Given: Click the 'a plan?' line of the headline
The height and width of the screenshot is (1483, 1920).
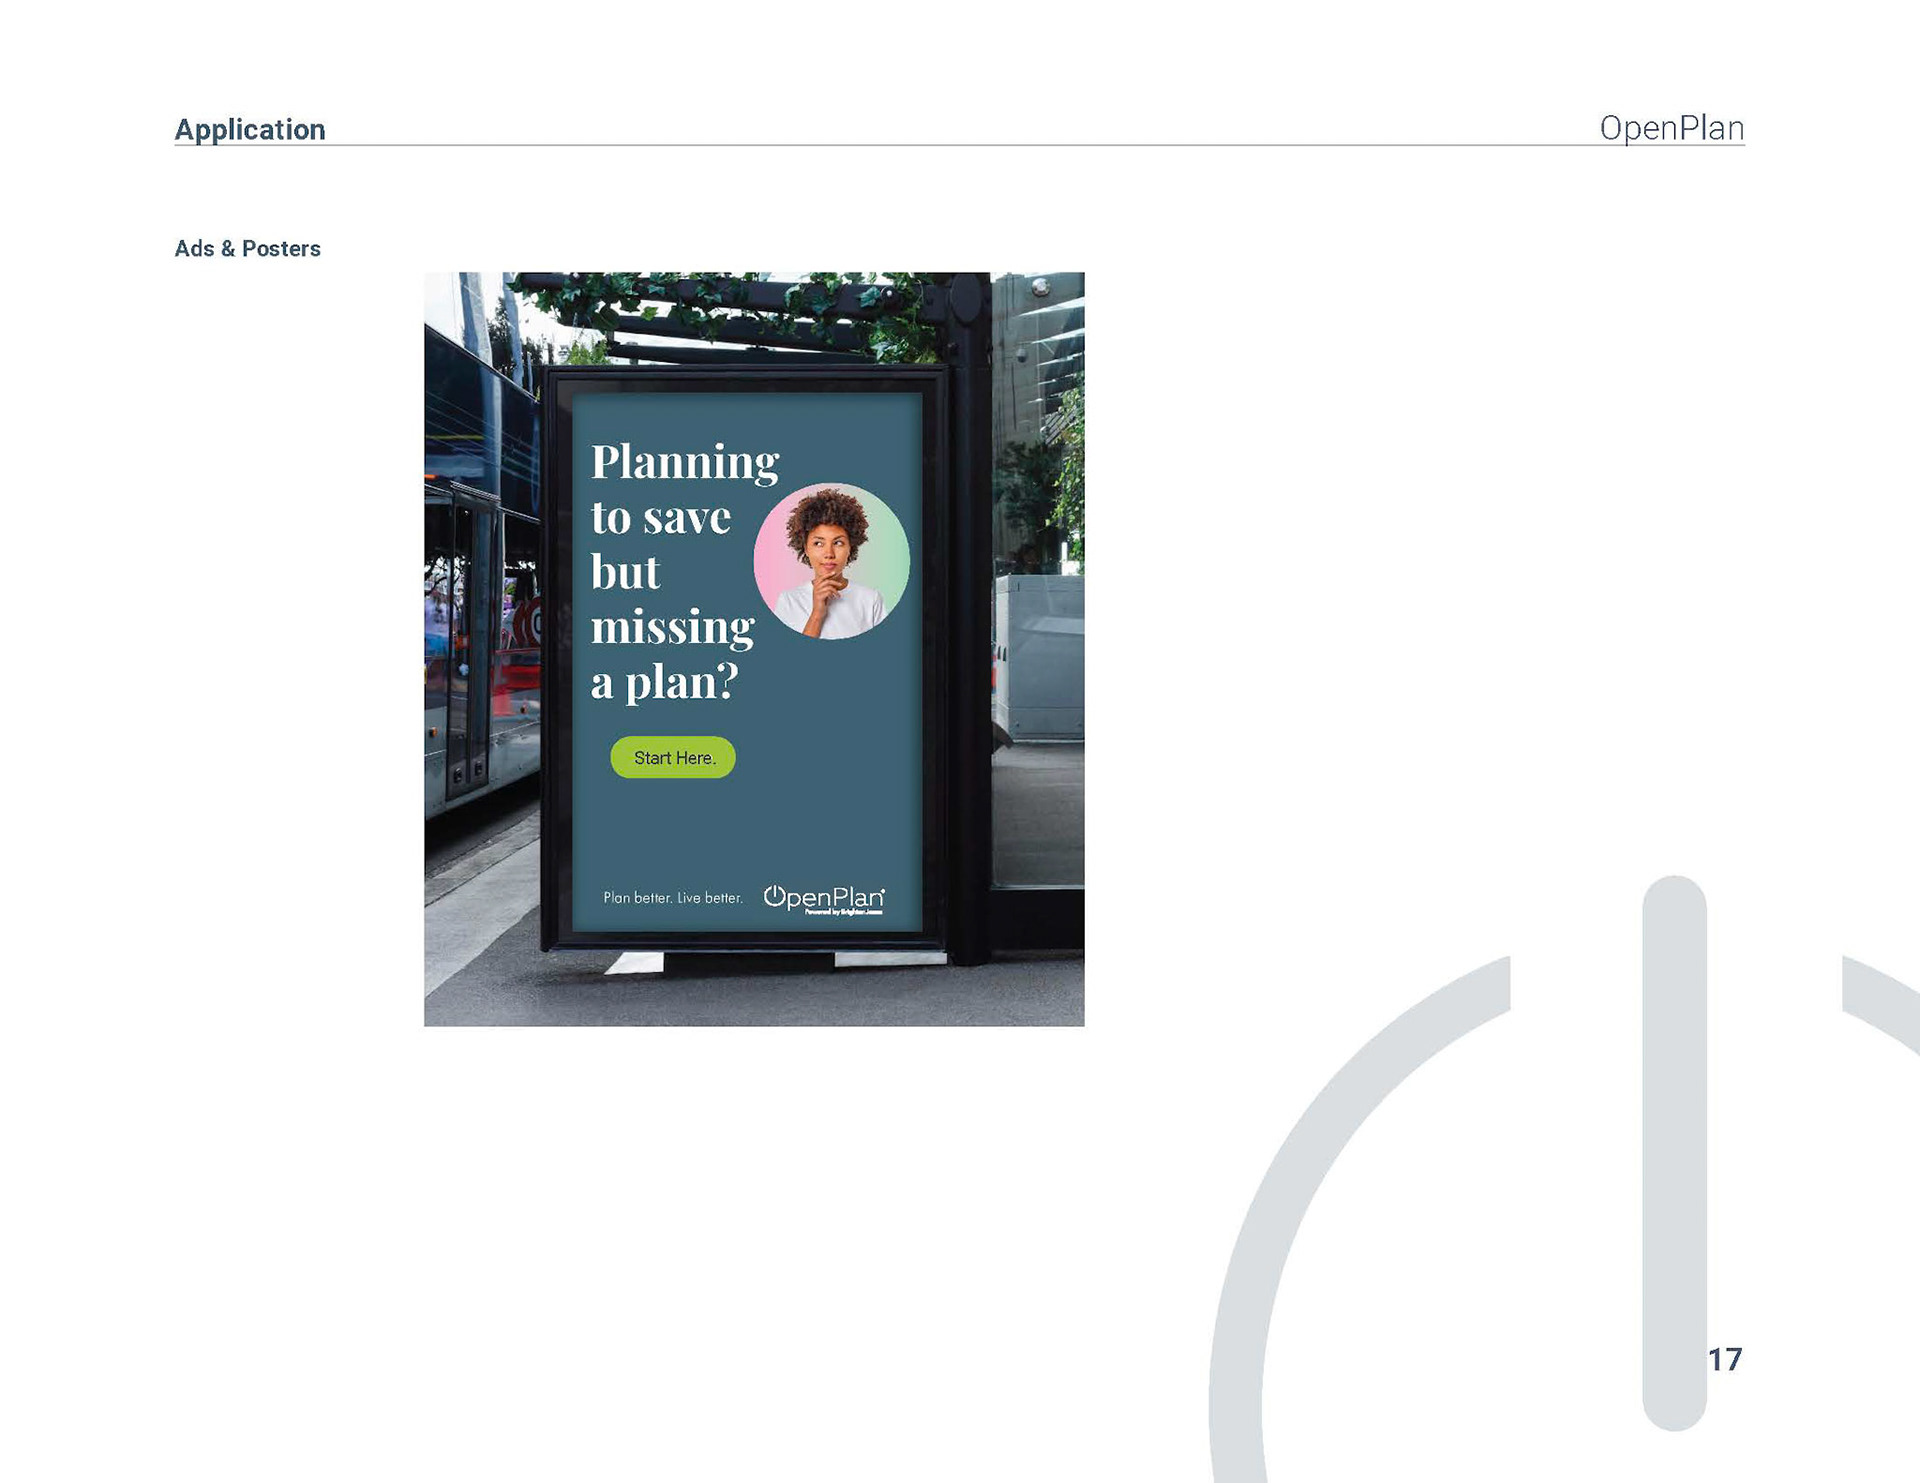Looking at the screenshot, I should click(664, 684).
